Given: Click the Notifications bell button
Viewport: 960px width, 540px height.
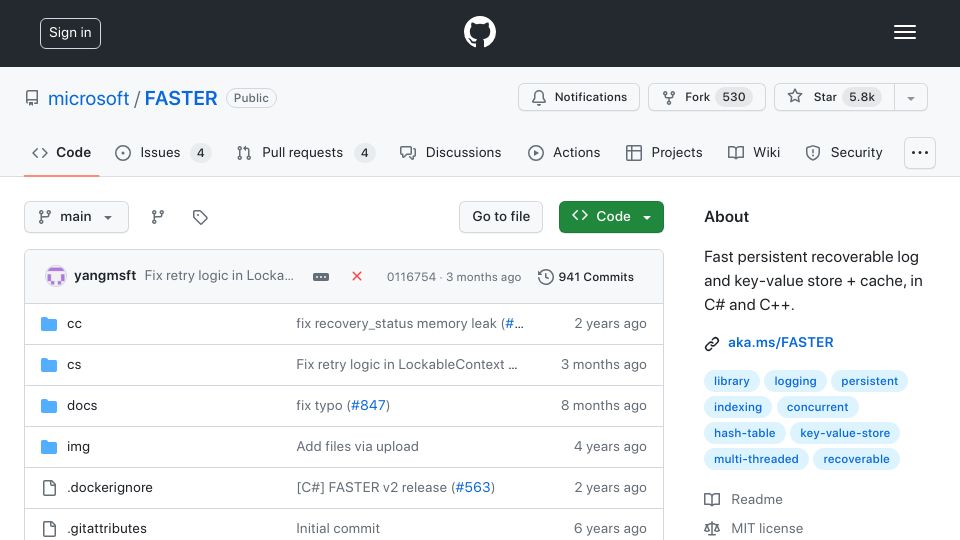Looking at the screenshot, I should [579, 97].
